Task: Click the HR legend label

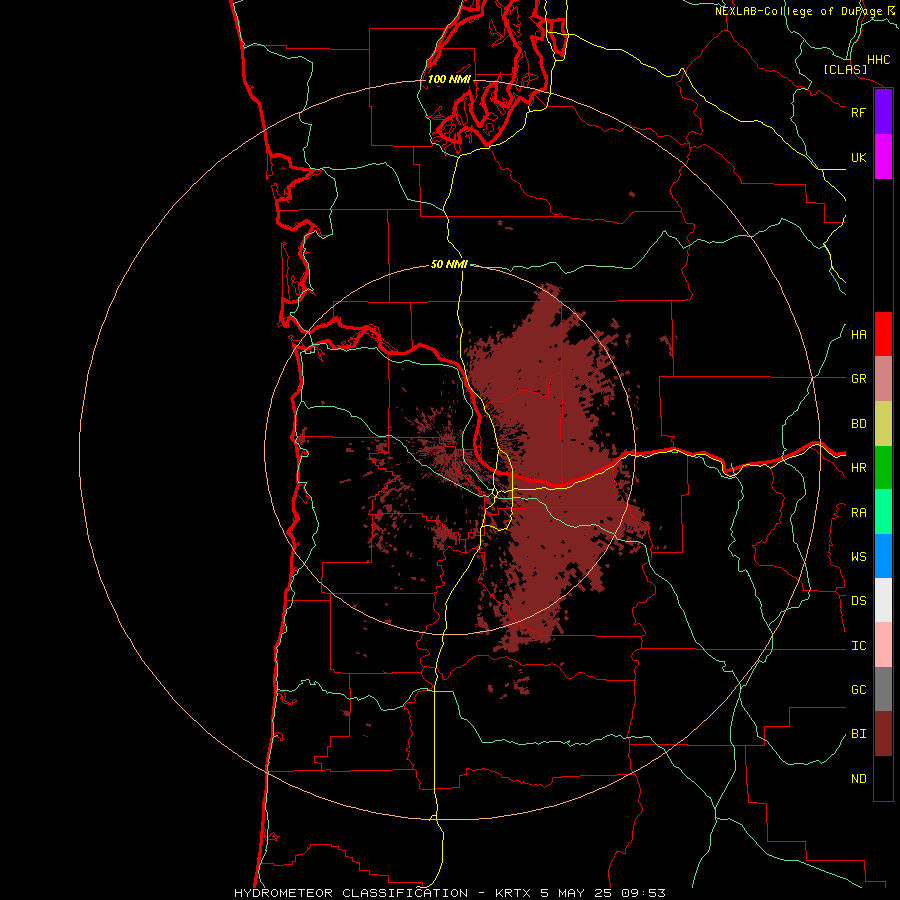Action: point(858,468)
